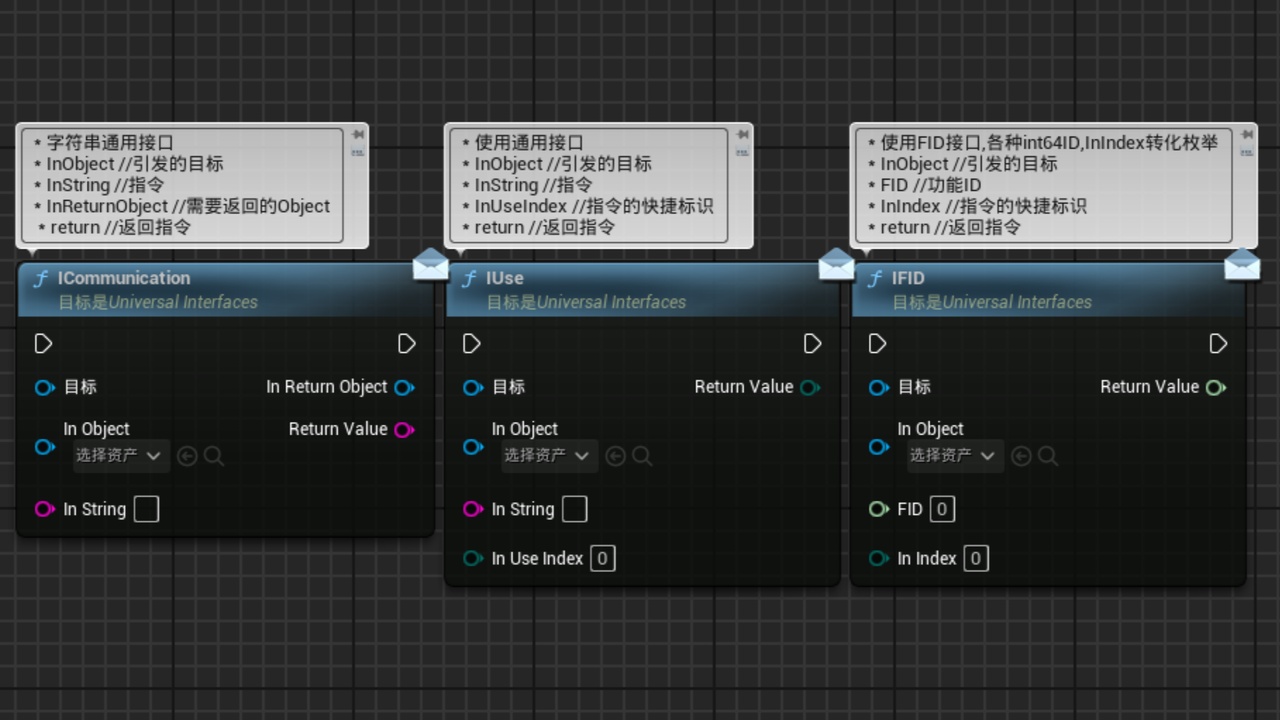Browse to asset magnifier on IUse In Object

point(643,456)
